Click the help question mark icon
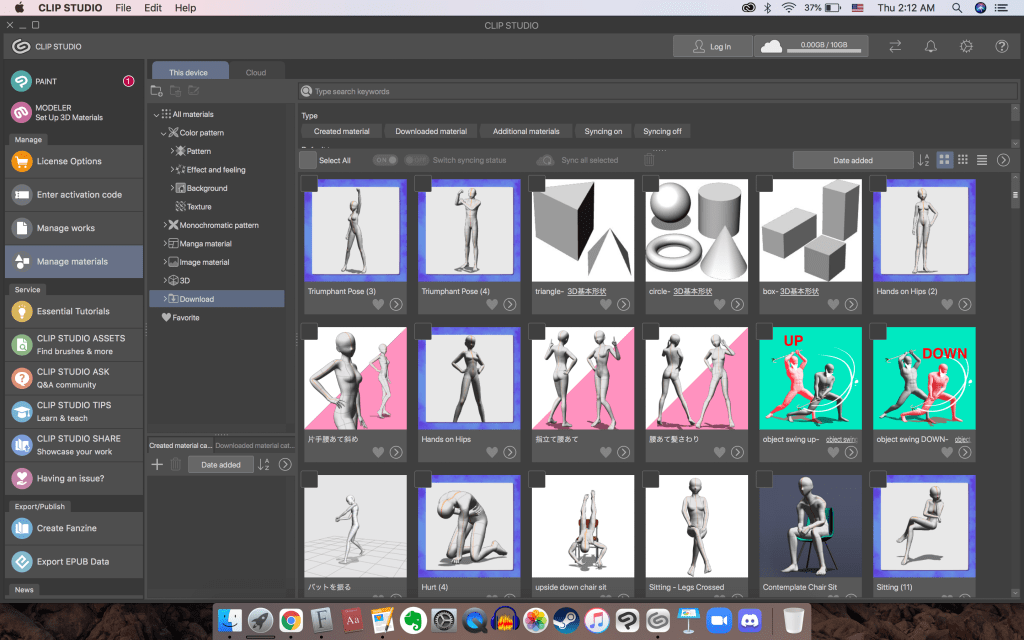This screenshot has height=640, width=1024. click(1001, 46)
